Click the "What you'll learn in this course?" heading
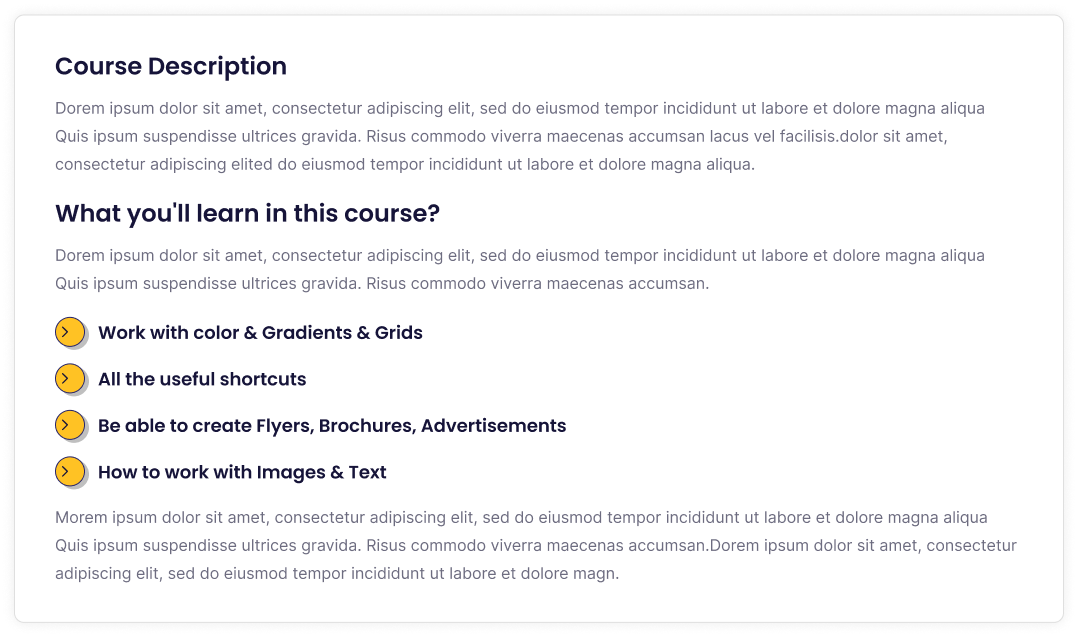The image size is (1078, 637). [x=248, y=214]
